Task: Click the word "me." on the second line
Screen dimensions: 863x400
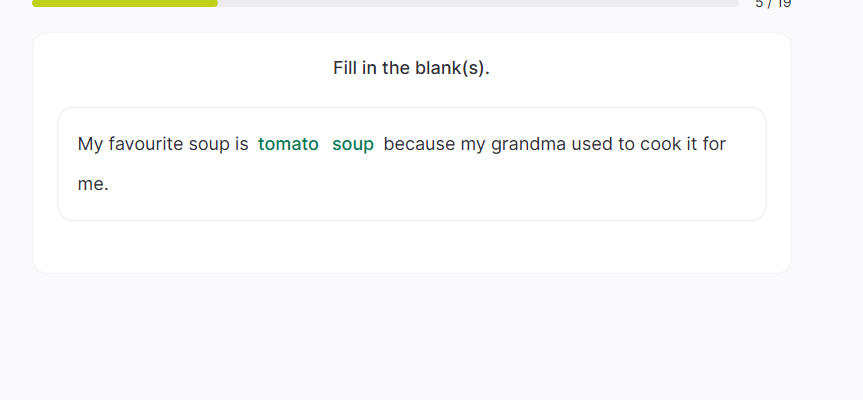Action: [92, 184]
